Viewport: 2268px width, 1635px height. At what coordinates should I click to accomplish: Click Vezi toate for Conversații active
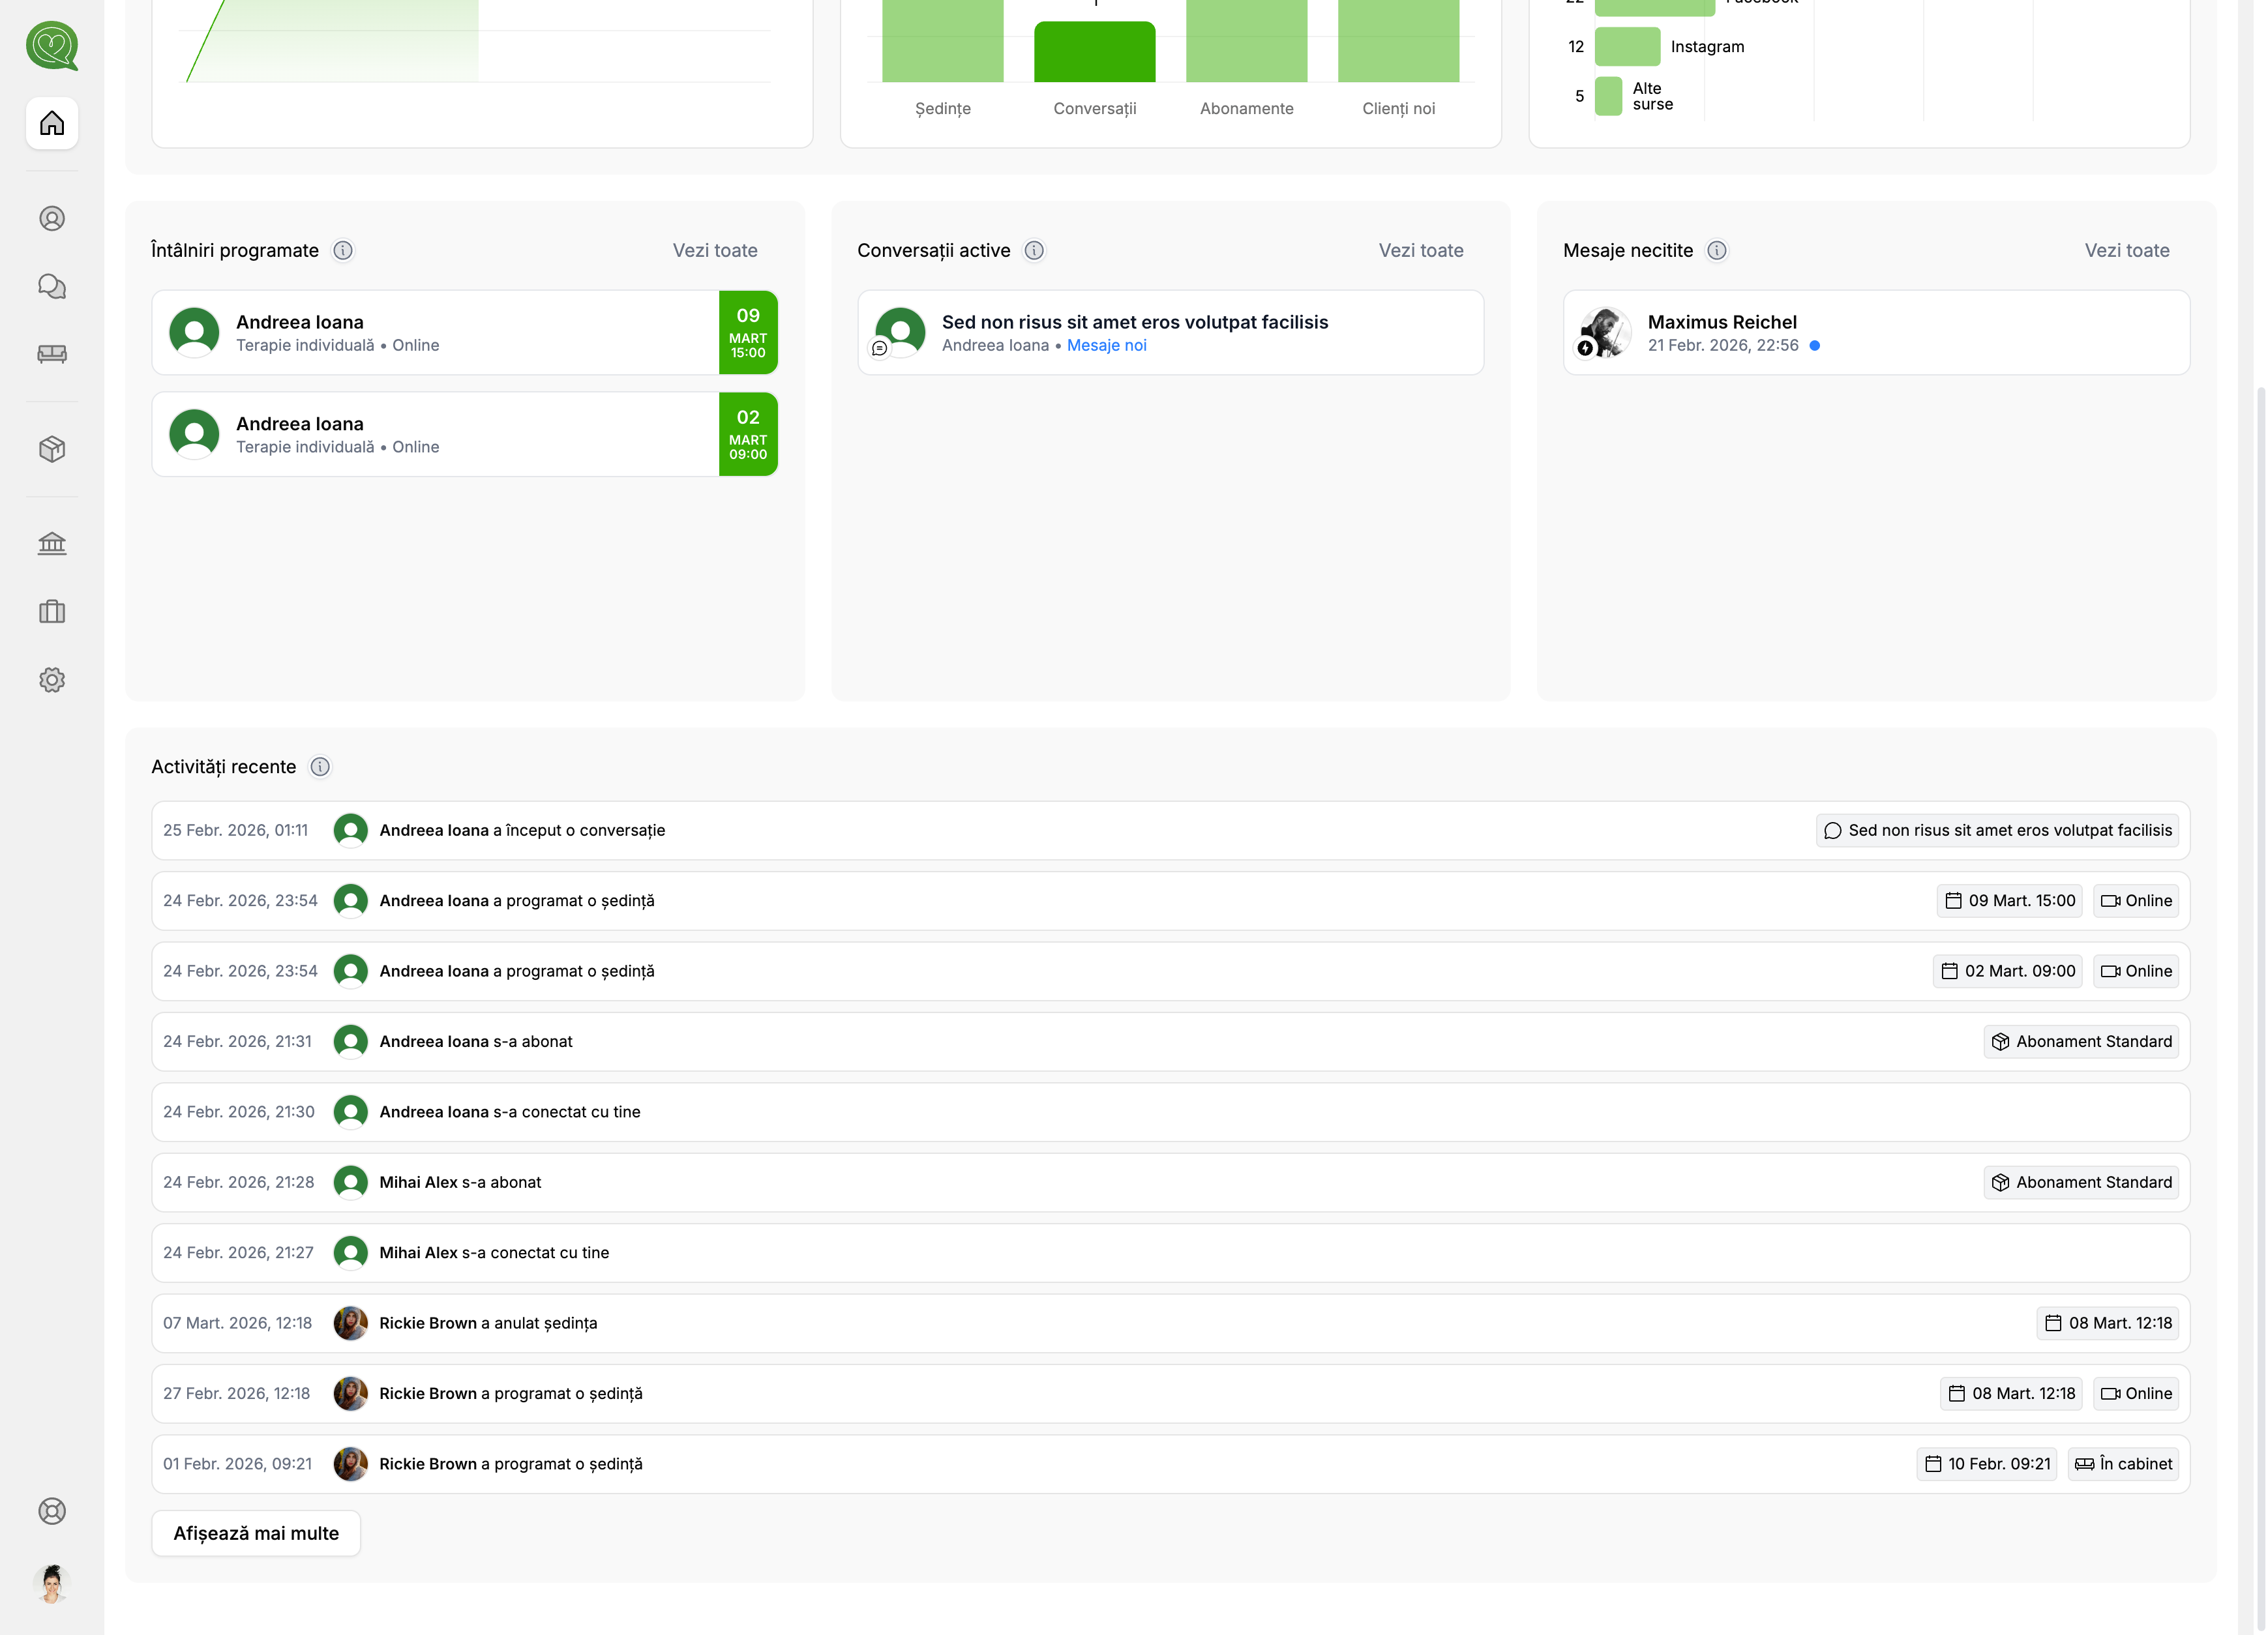(1420, 250)
